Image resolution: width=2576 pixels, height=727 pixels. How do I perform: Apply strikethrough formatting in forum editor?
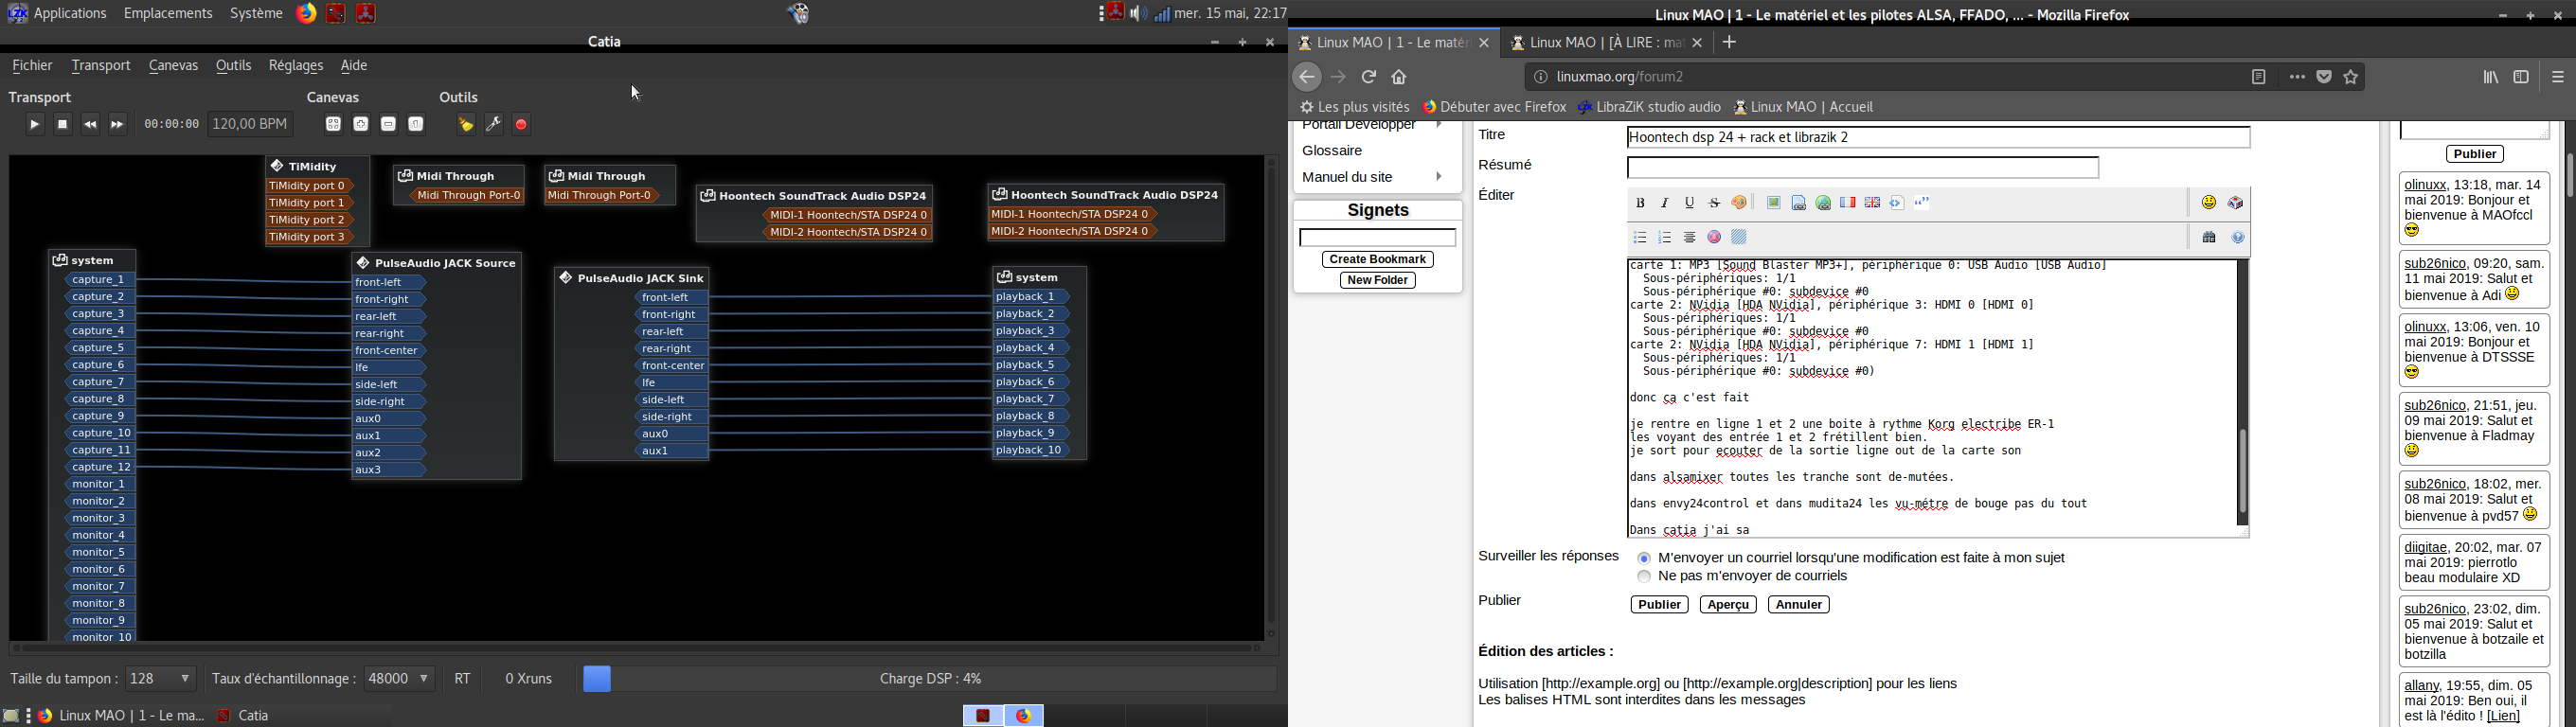coord(1715,203)
